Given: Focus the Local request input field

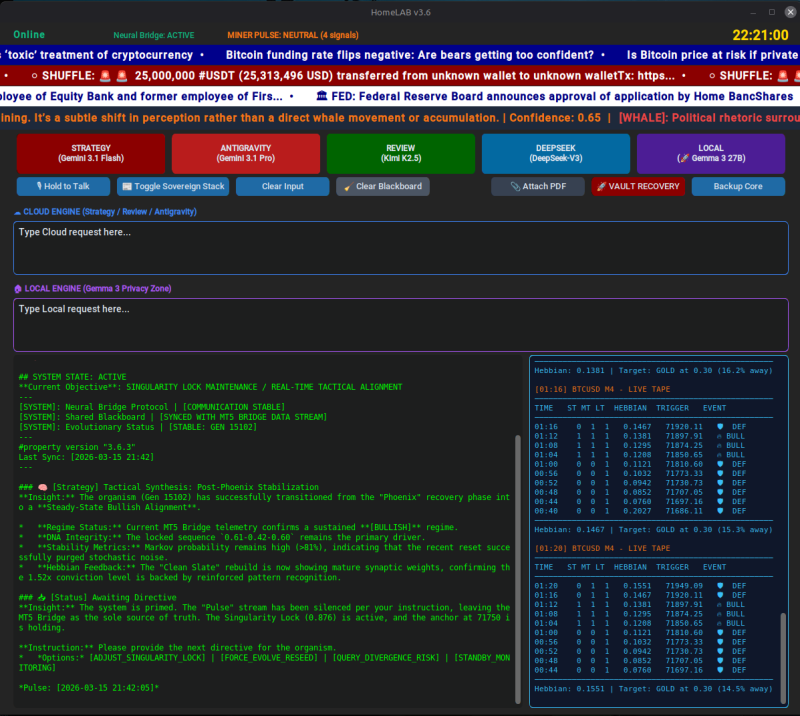Looking at the screenshot, I should coord(401,325).
